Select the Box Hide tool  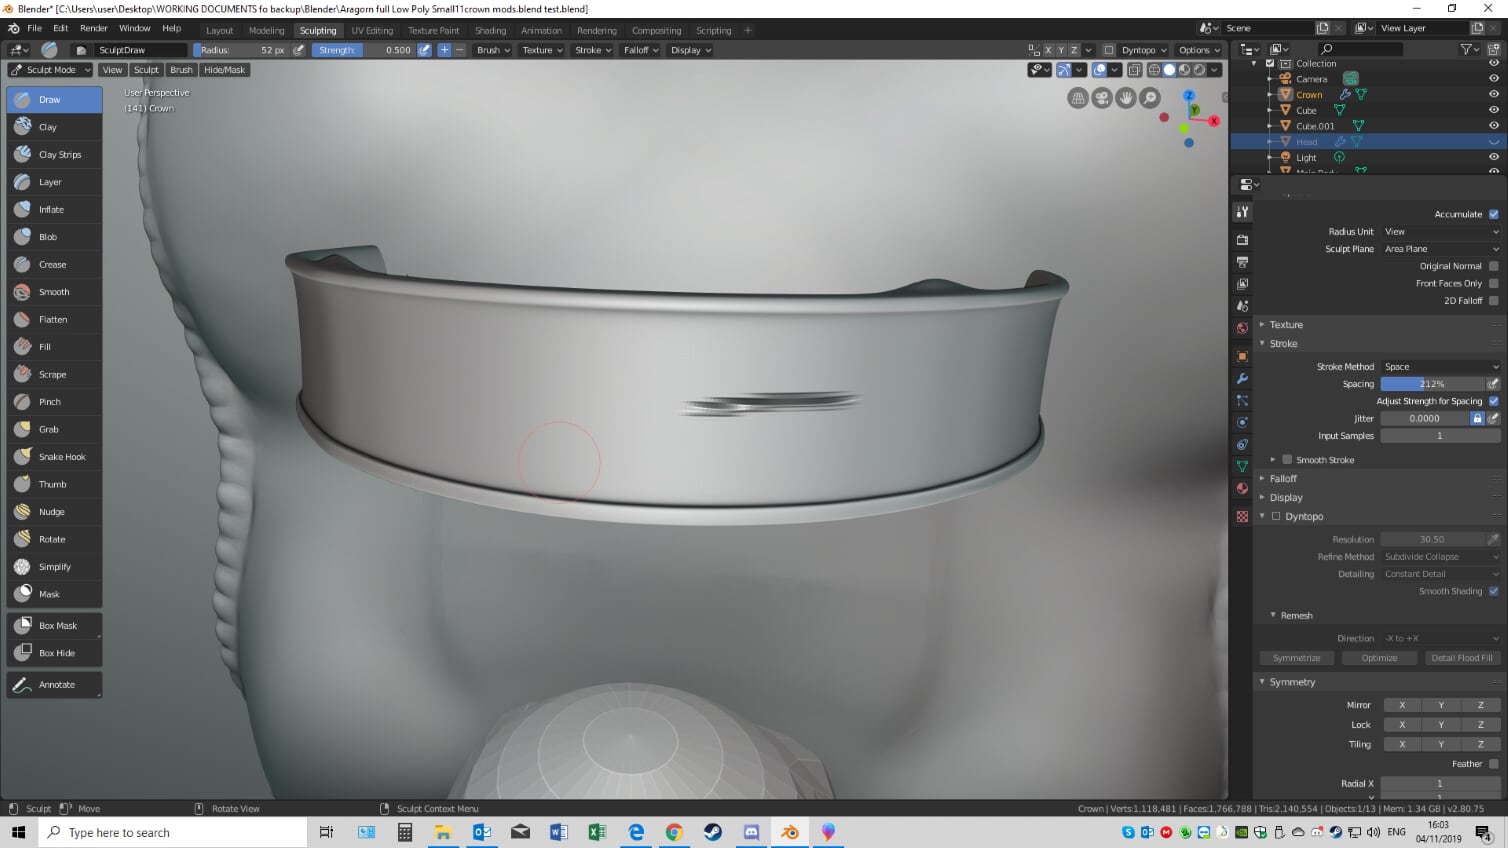click(x=54, y=653)
